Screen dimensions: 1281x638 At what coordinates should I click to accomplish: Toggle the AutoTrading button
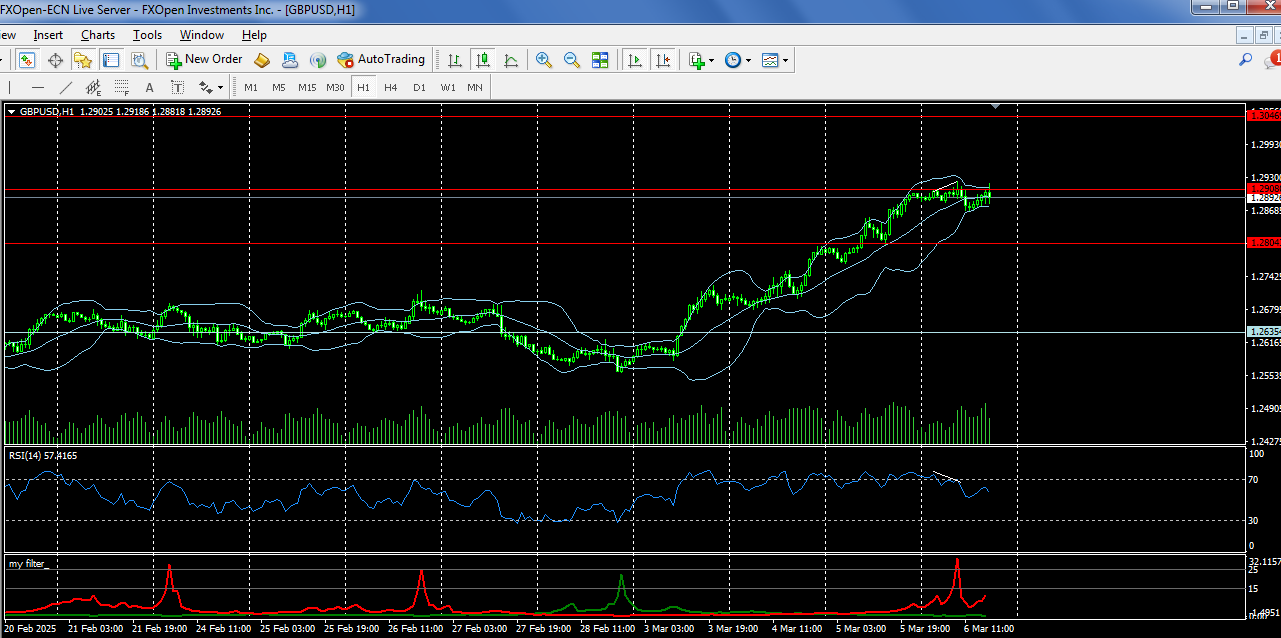[381, 60]
